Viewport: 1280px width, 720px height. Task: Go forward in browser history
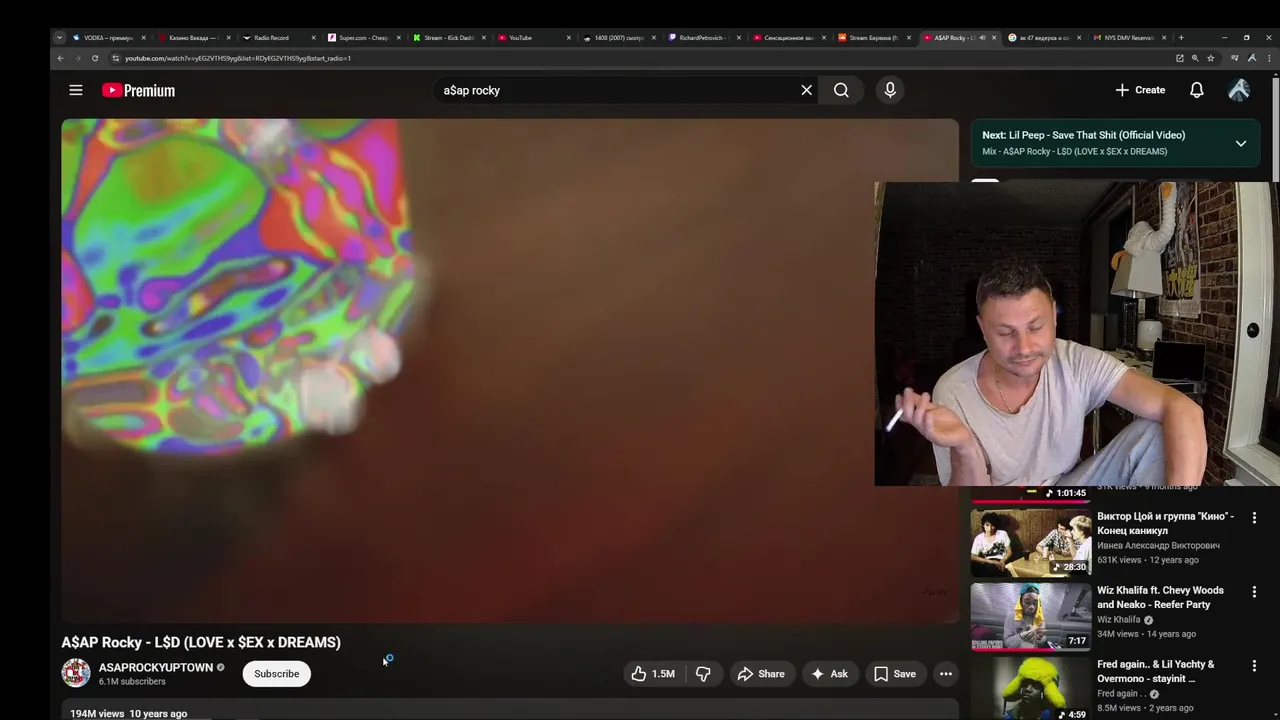(78, 58)
